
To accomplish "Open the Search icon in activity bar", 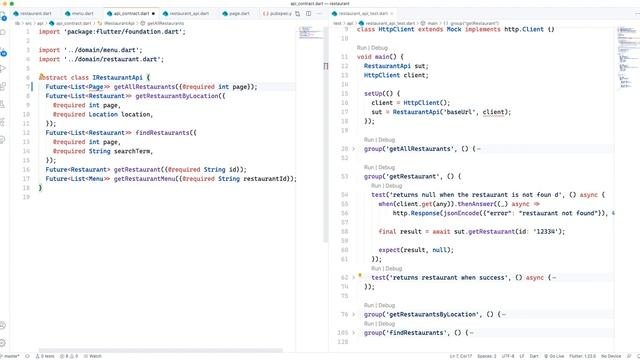I will coord(3,32).
